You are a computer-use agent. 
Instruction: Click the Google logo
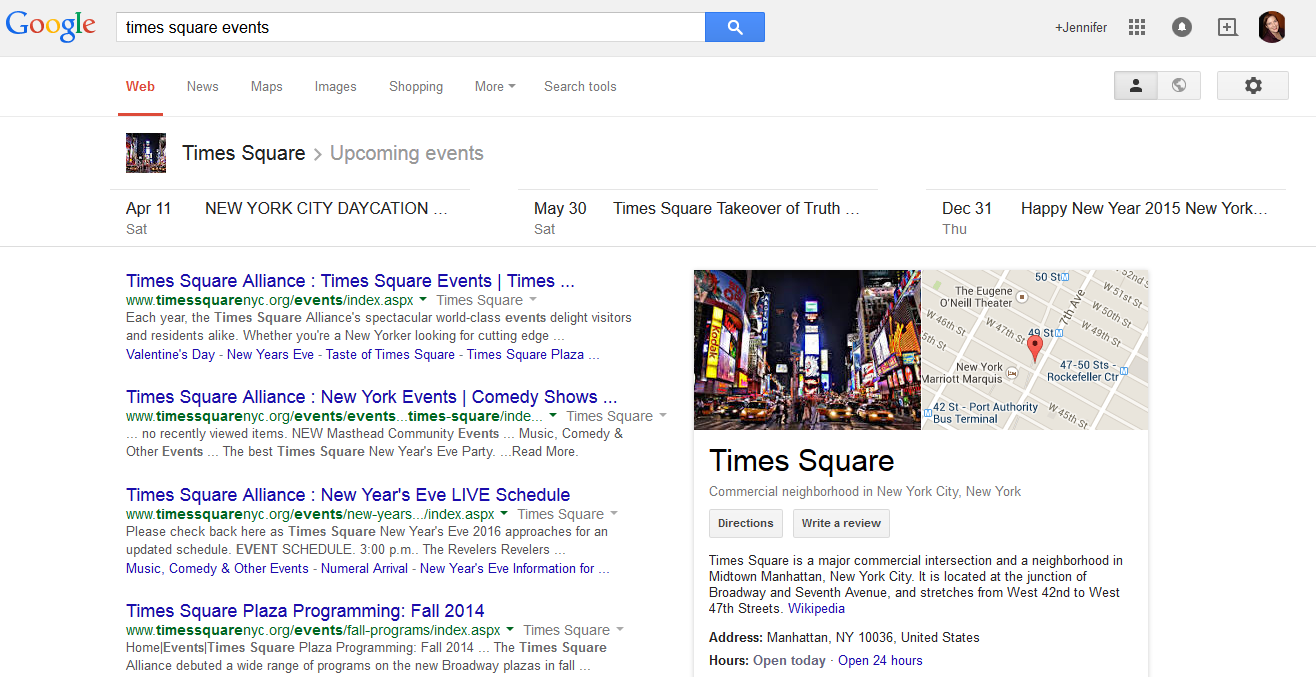[x=50, y=27]
